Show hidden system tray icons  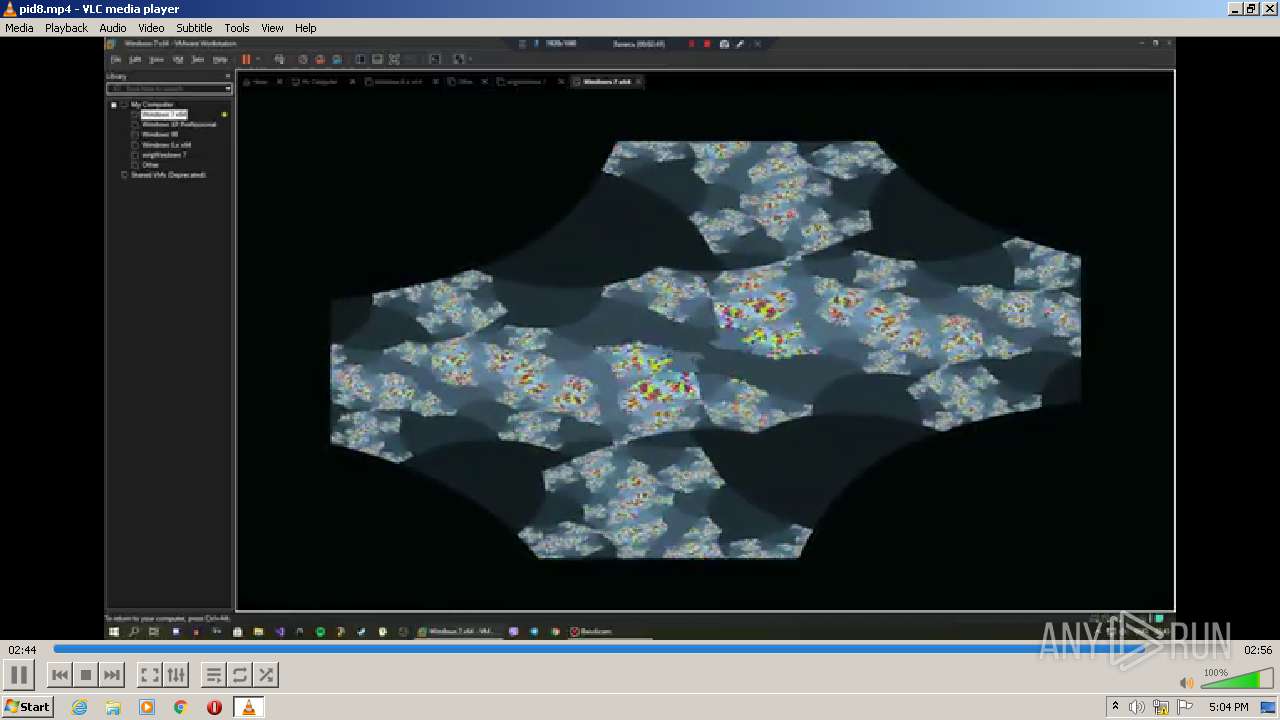click(x=1116, y=707)
